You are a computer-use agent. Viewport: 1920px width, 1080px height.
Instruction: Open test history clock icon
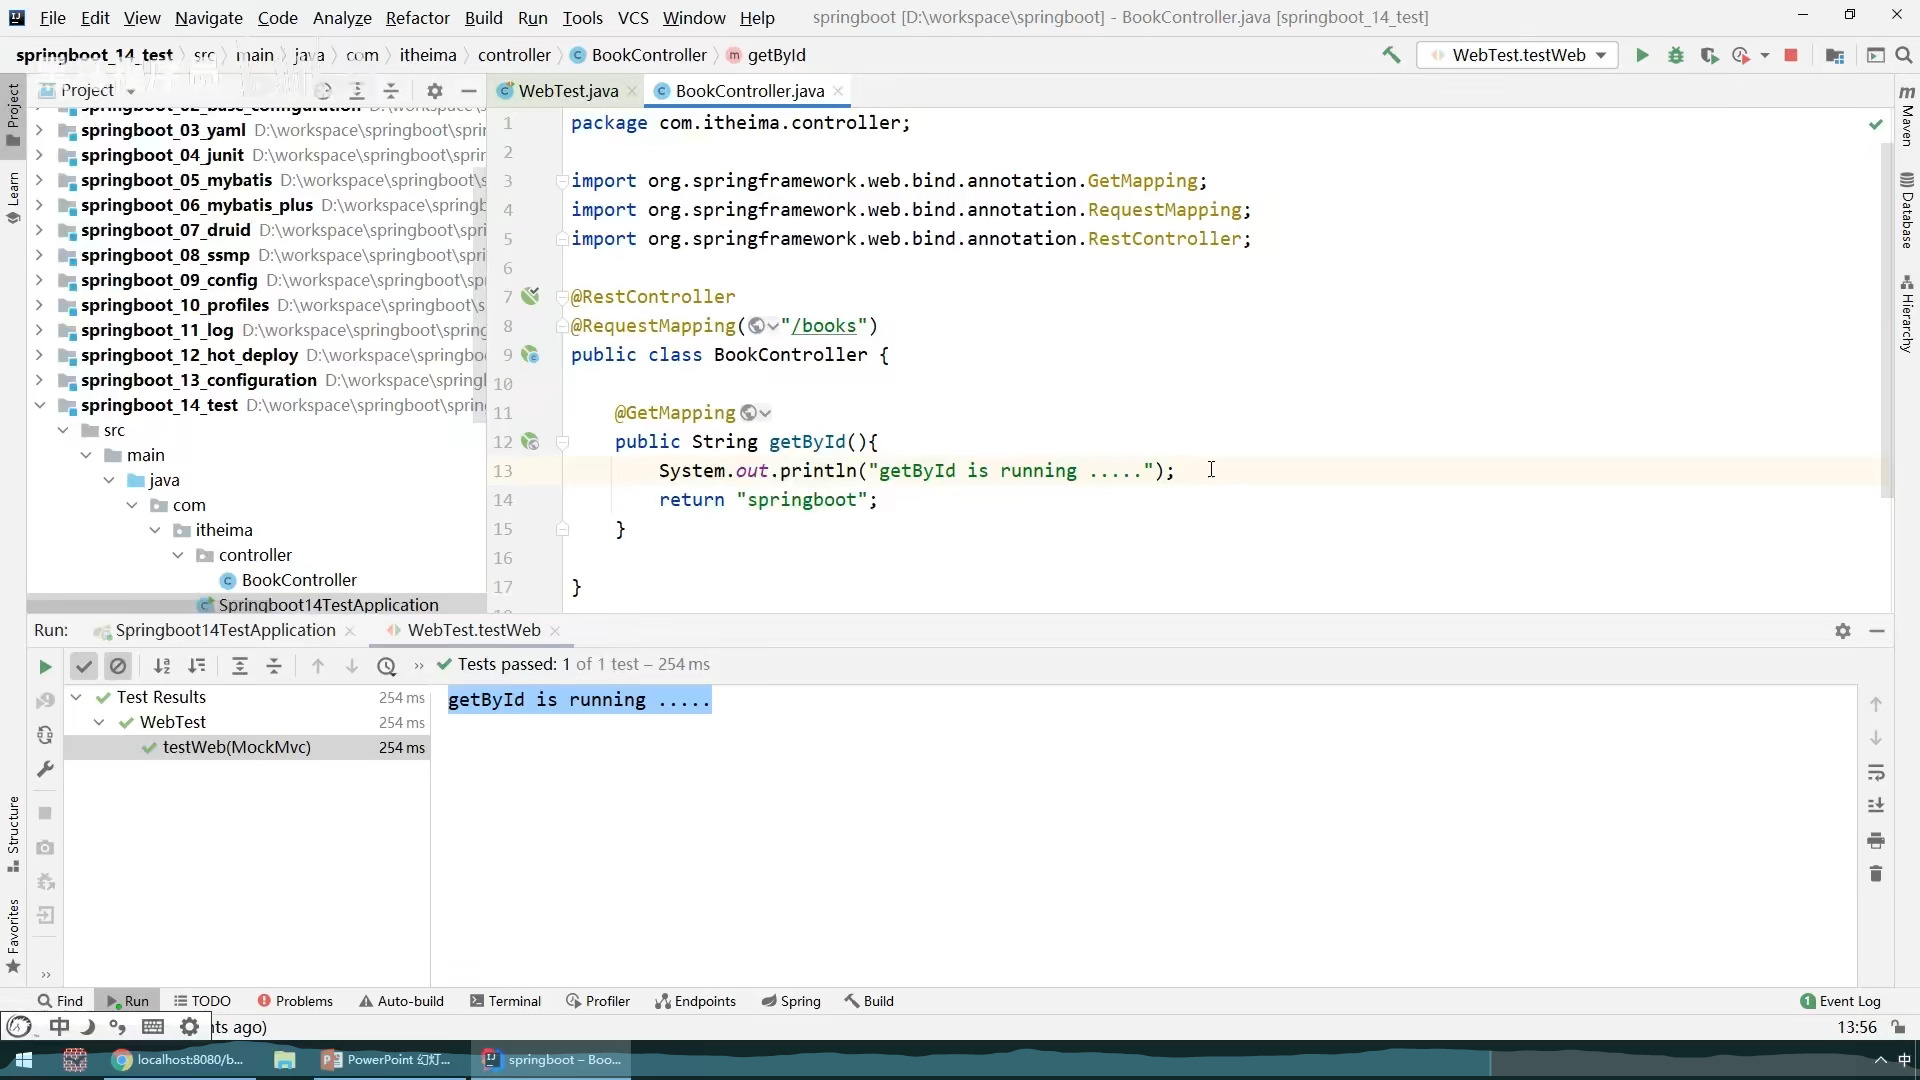(386, 666)
